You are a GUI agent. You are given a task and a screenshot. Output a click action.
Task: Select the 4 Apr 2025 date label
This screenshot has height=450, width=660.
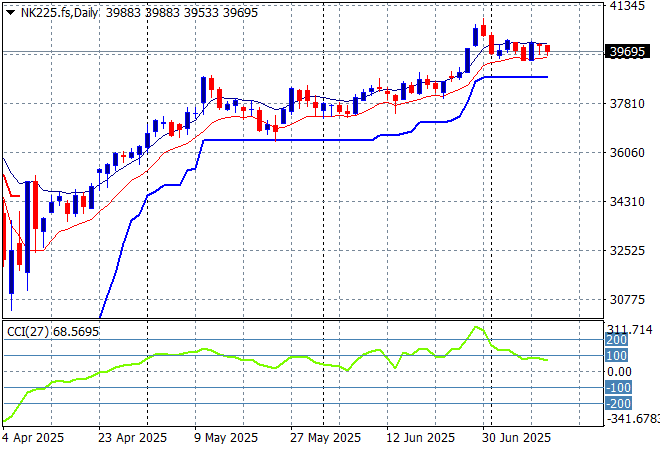click(x=34, y=438)
